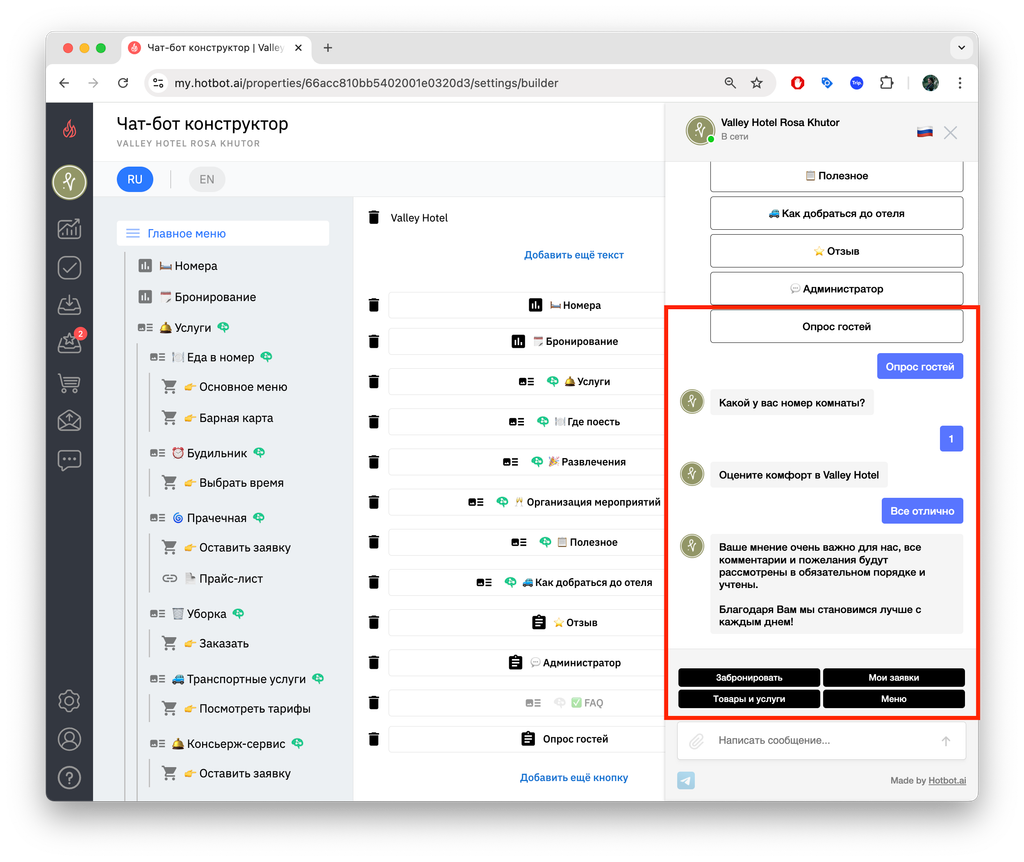Click Товары и услуги button in chat

748,699
